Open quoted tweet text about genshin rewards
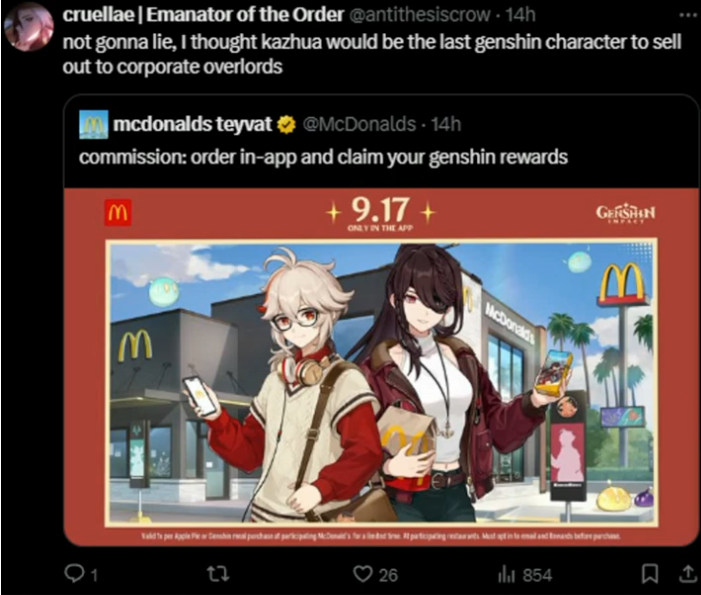Screen dimensions: 701x595 click(323, 157)
